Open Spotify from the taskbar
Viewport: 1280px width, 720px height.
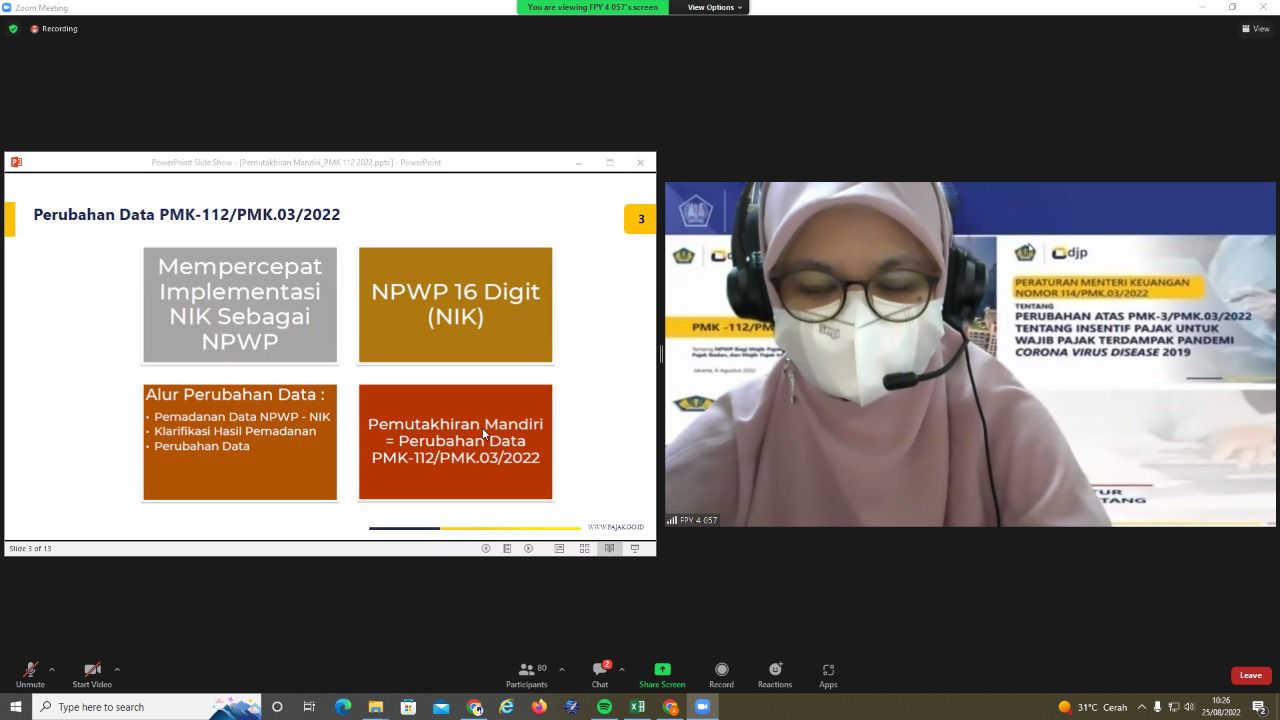click(604, 707)
